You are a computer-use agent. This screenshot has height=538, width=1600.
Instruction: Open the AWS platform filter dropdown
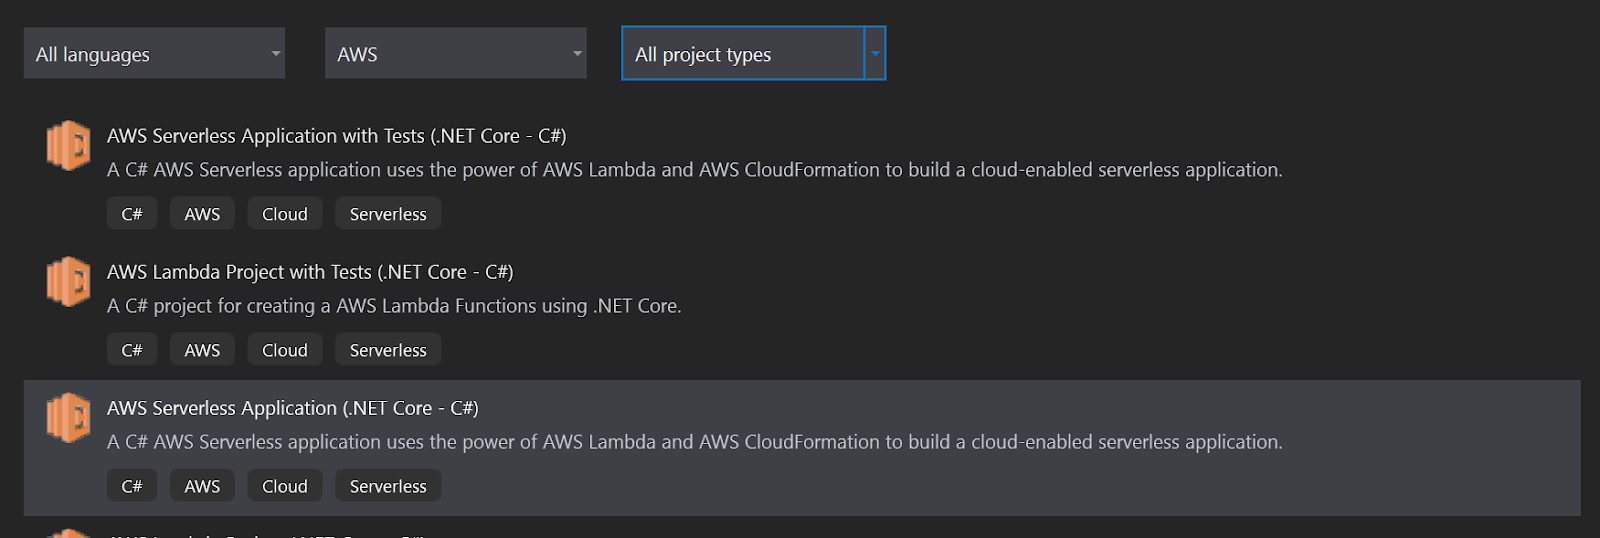(455, 54)
